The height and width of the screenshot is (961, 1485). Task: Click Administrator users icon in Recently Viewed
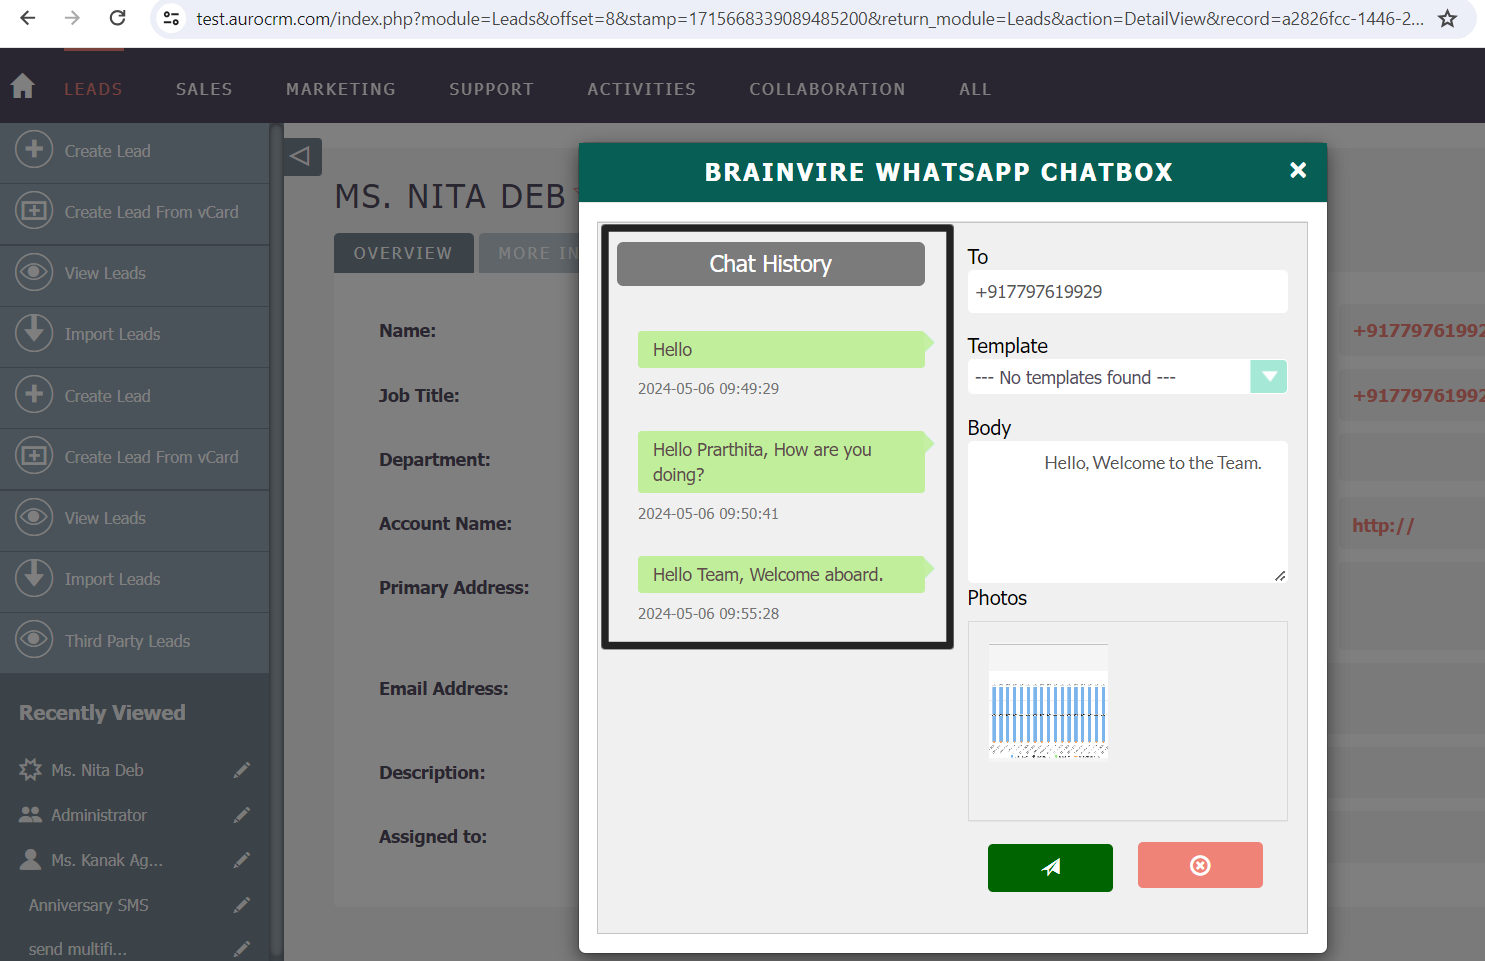point(30,815)
